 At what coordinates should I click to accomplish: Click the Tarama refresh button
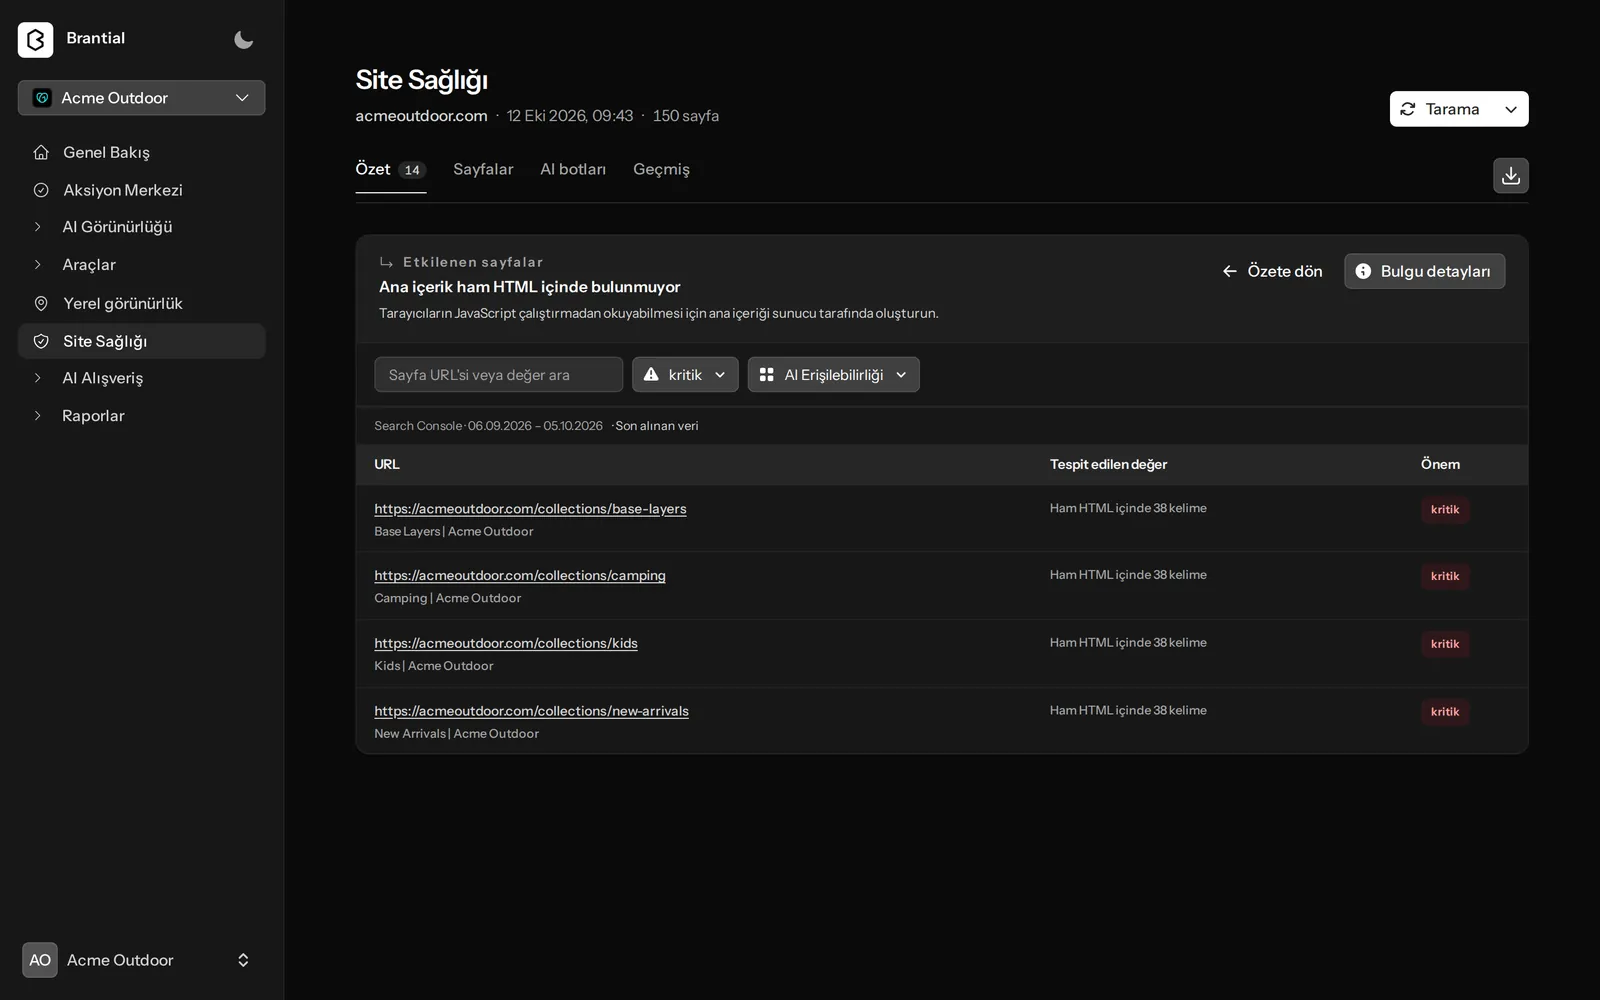(x=1440, y=109)
